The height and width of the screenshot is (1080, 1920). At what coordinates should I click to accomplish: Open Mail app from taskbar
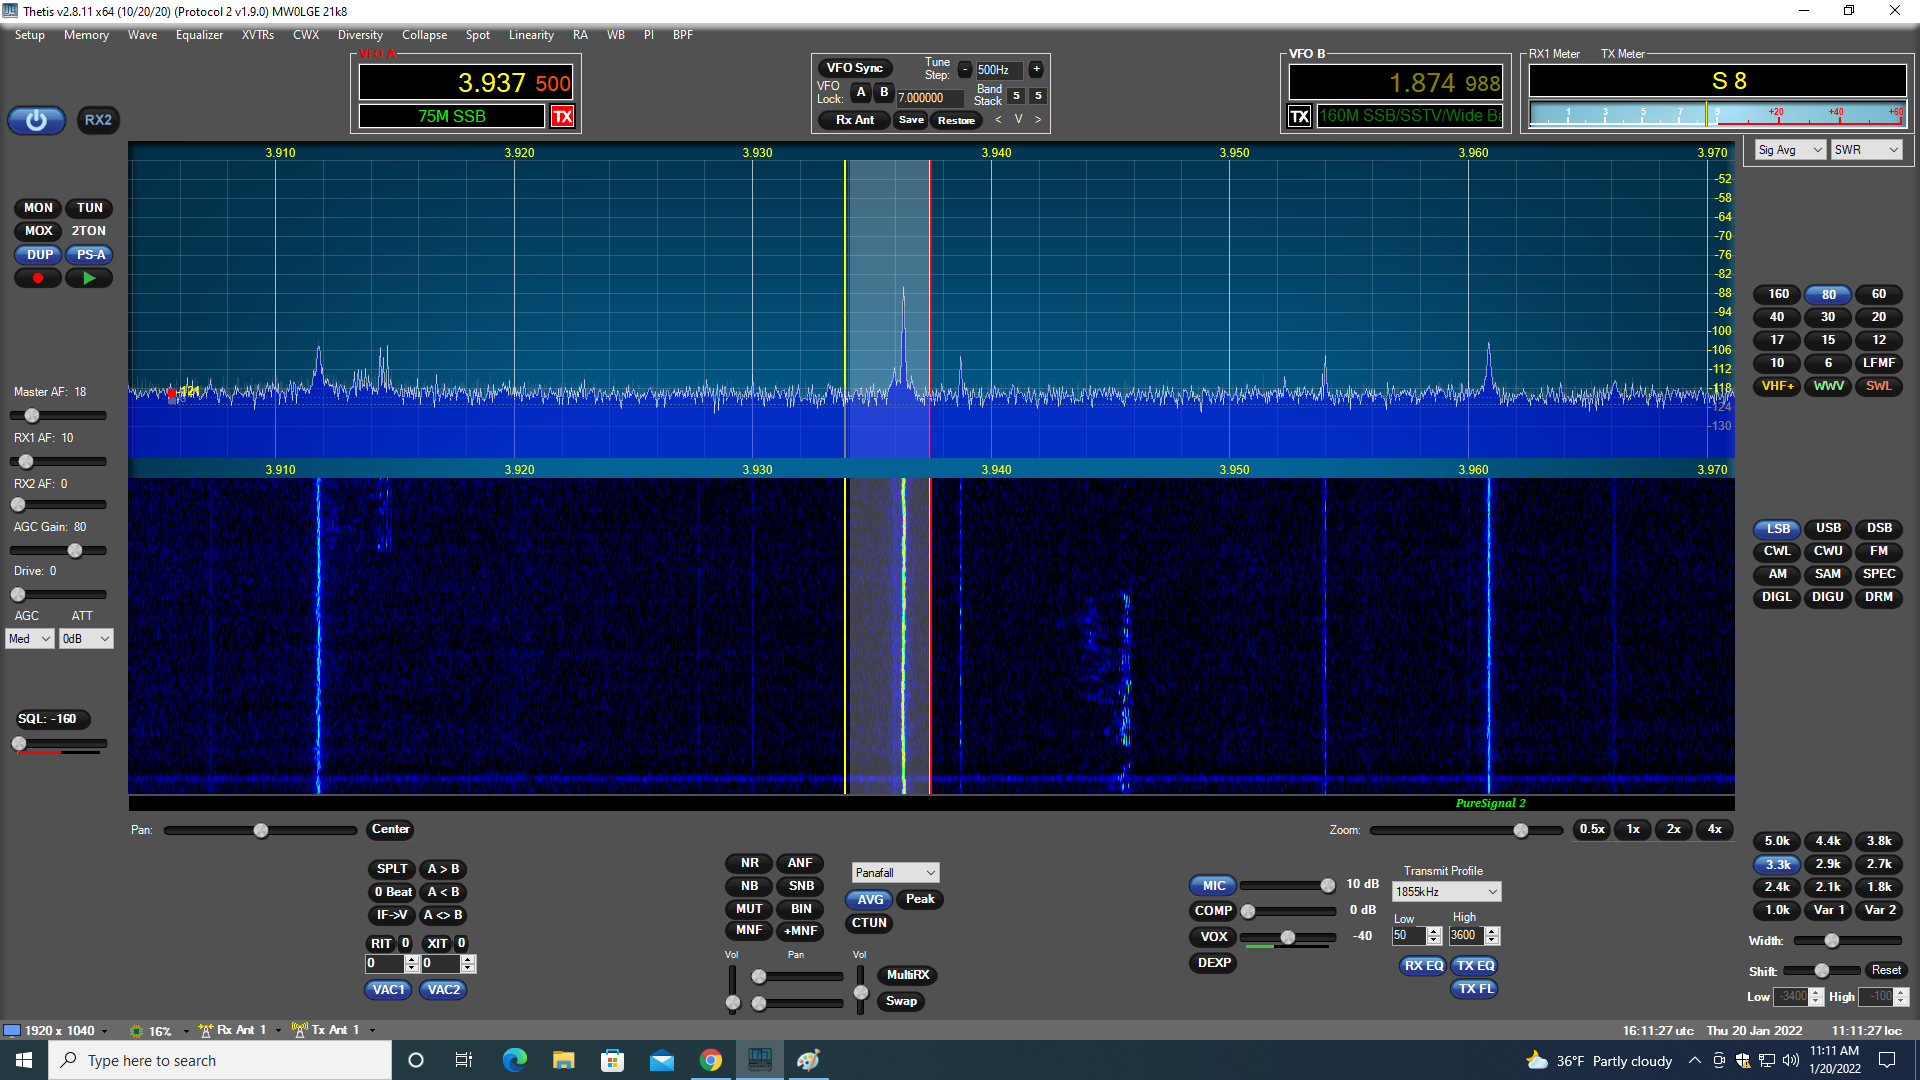tap(661, 1060)
